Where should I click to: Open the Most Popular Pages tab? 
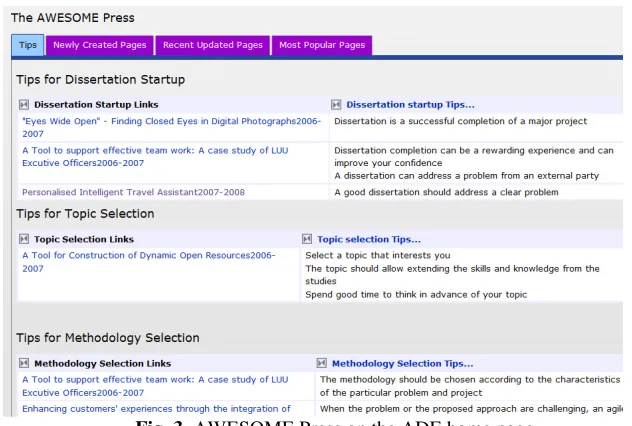pos(322,45)
